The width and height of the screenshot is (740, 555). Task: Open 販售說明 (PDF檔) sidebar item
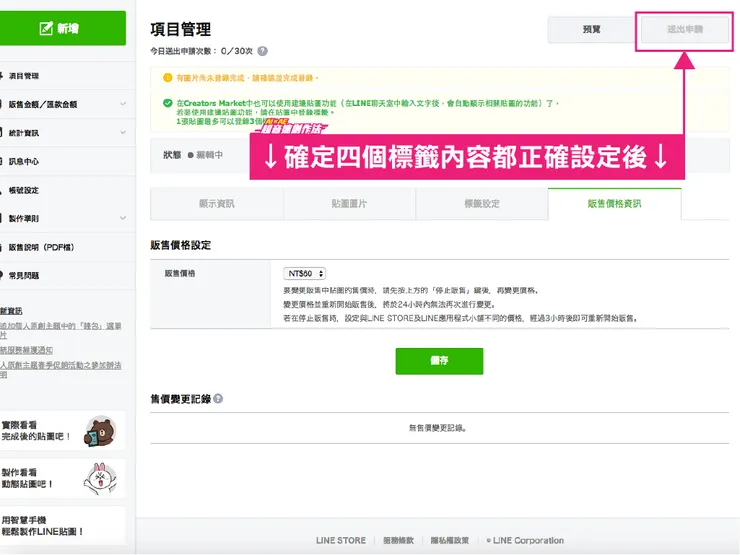41,247
